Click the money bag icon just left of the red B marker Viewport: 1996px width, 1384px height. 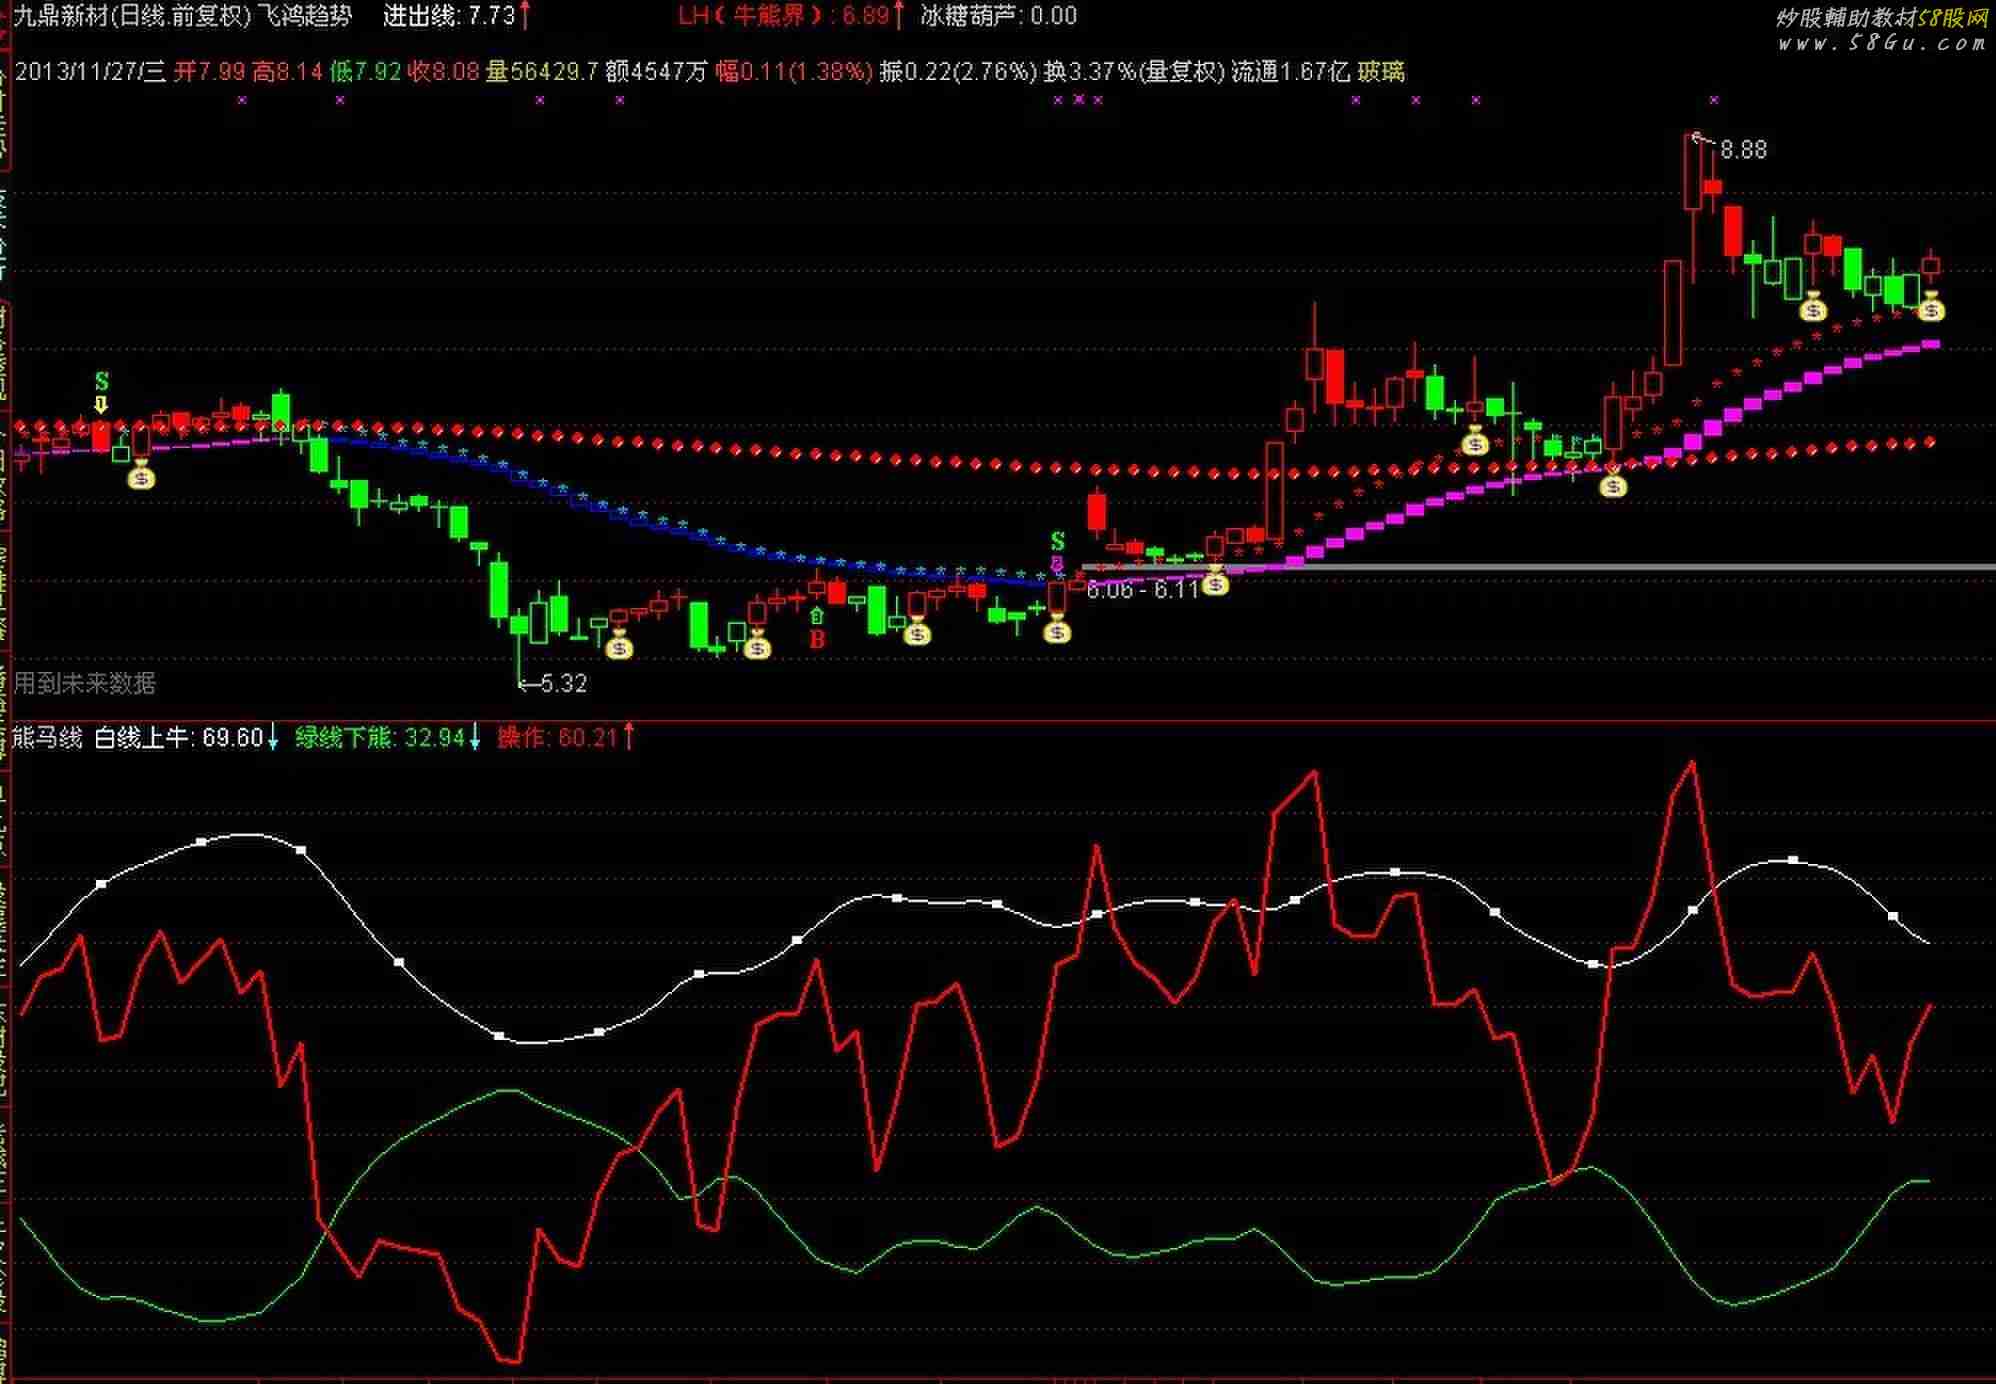click(x=758, y=647)
